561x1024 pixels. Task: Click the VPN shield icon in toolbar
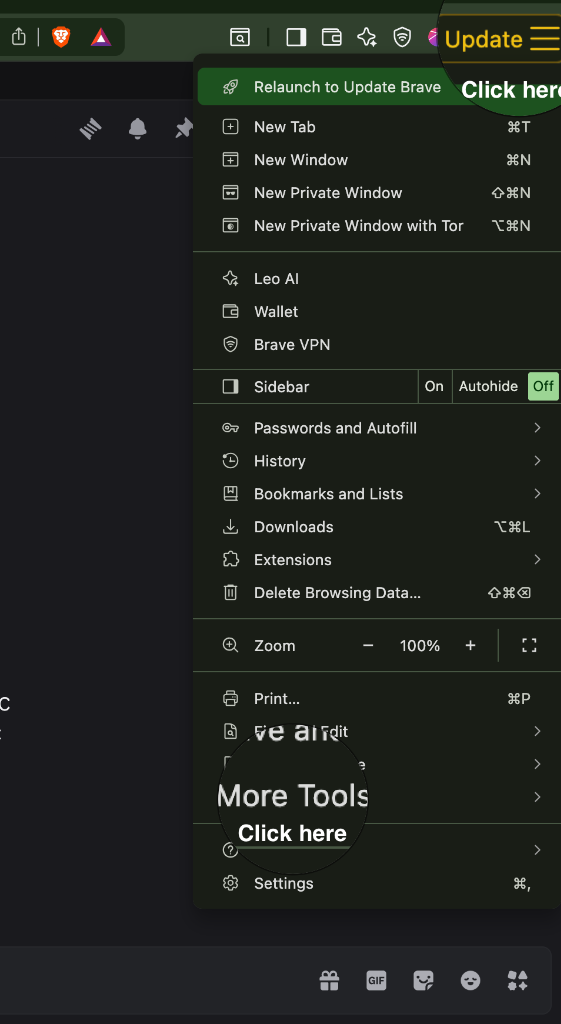click(x=402, y=38)
